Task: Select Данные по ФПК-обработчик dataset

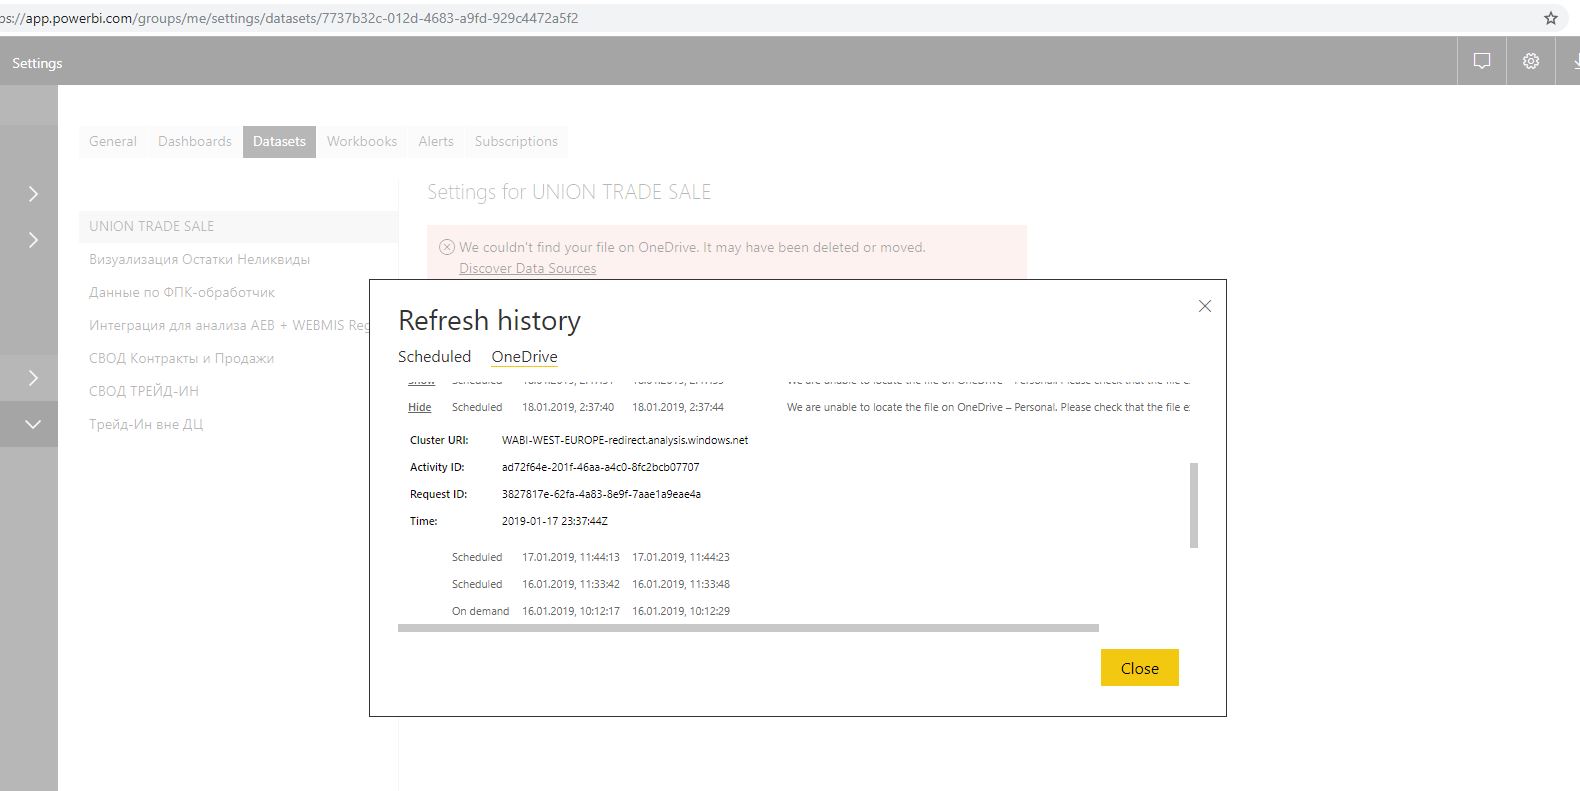Action: (x=182, y=292)
